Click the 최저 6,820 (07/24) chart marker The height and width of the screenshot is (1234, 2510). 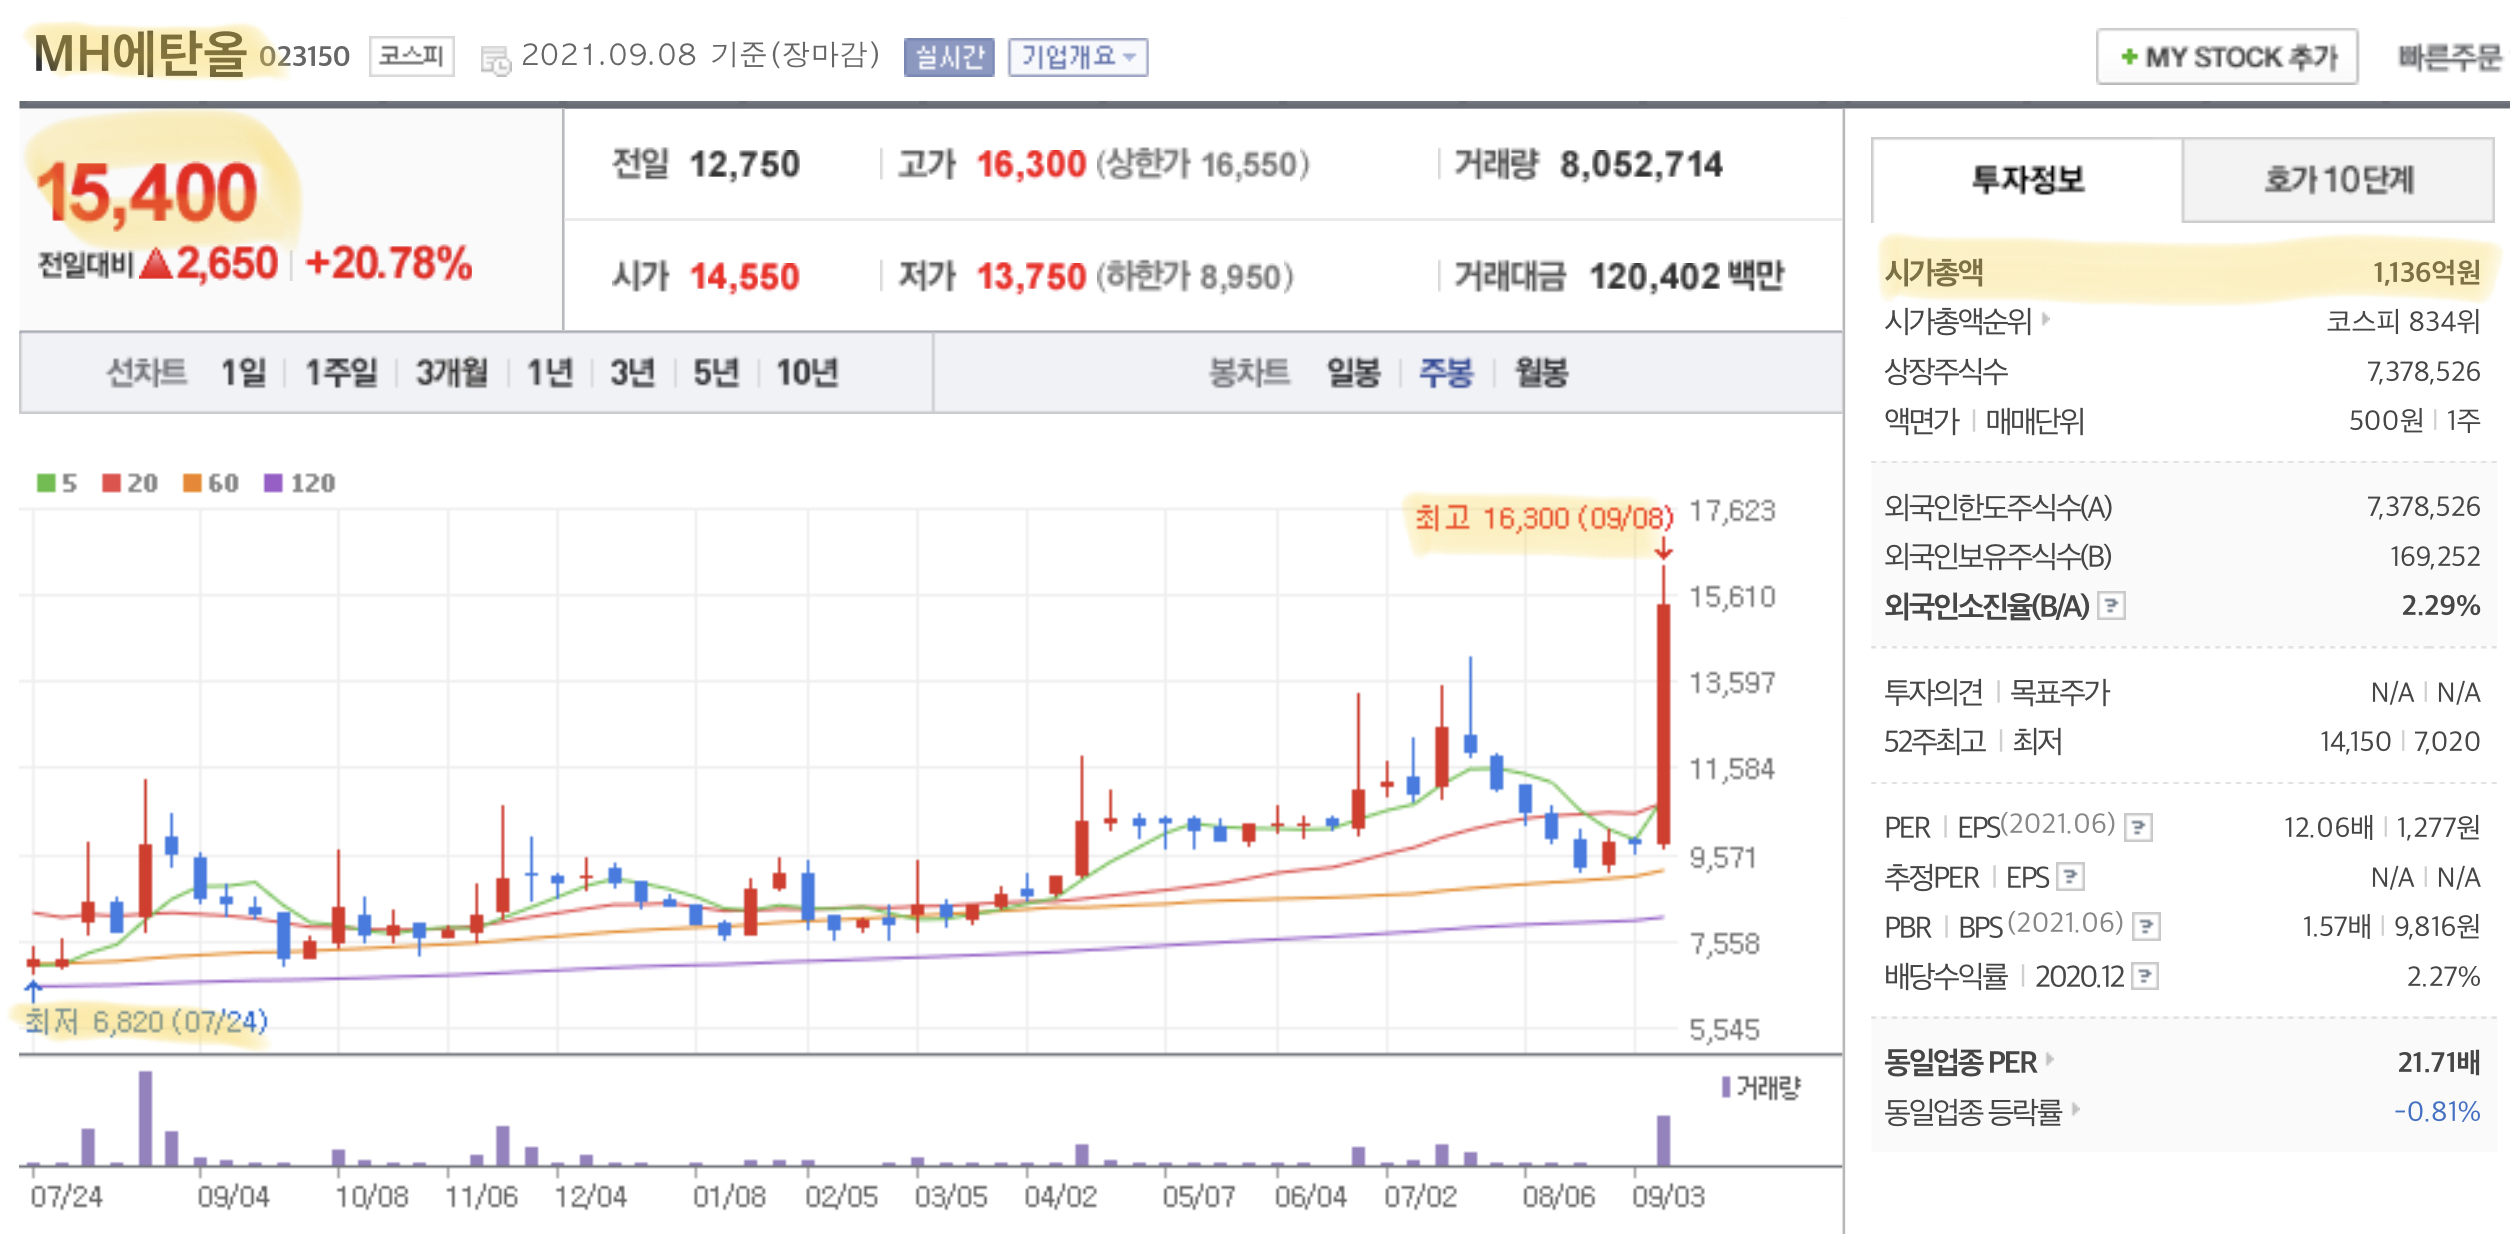(x=146, y=1021)
